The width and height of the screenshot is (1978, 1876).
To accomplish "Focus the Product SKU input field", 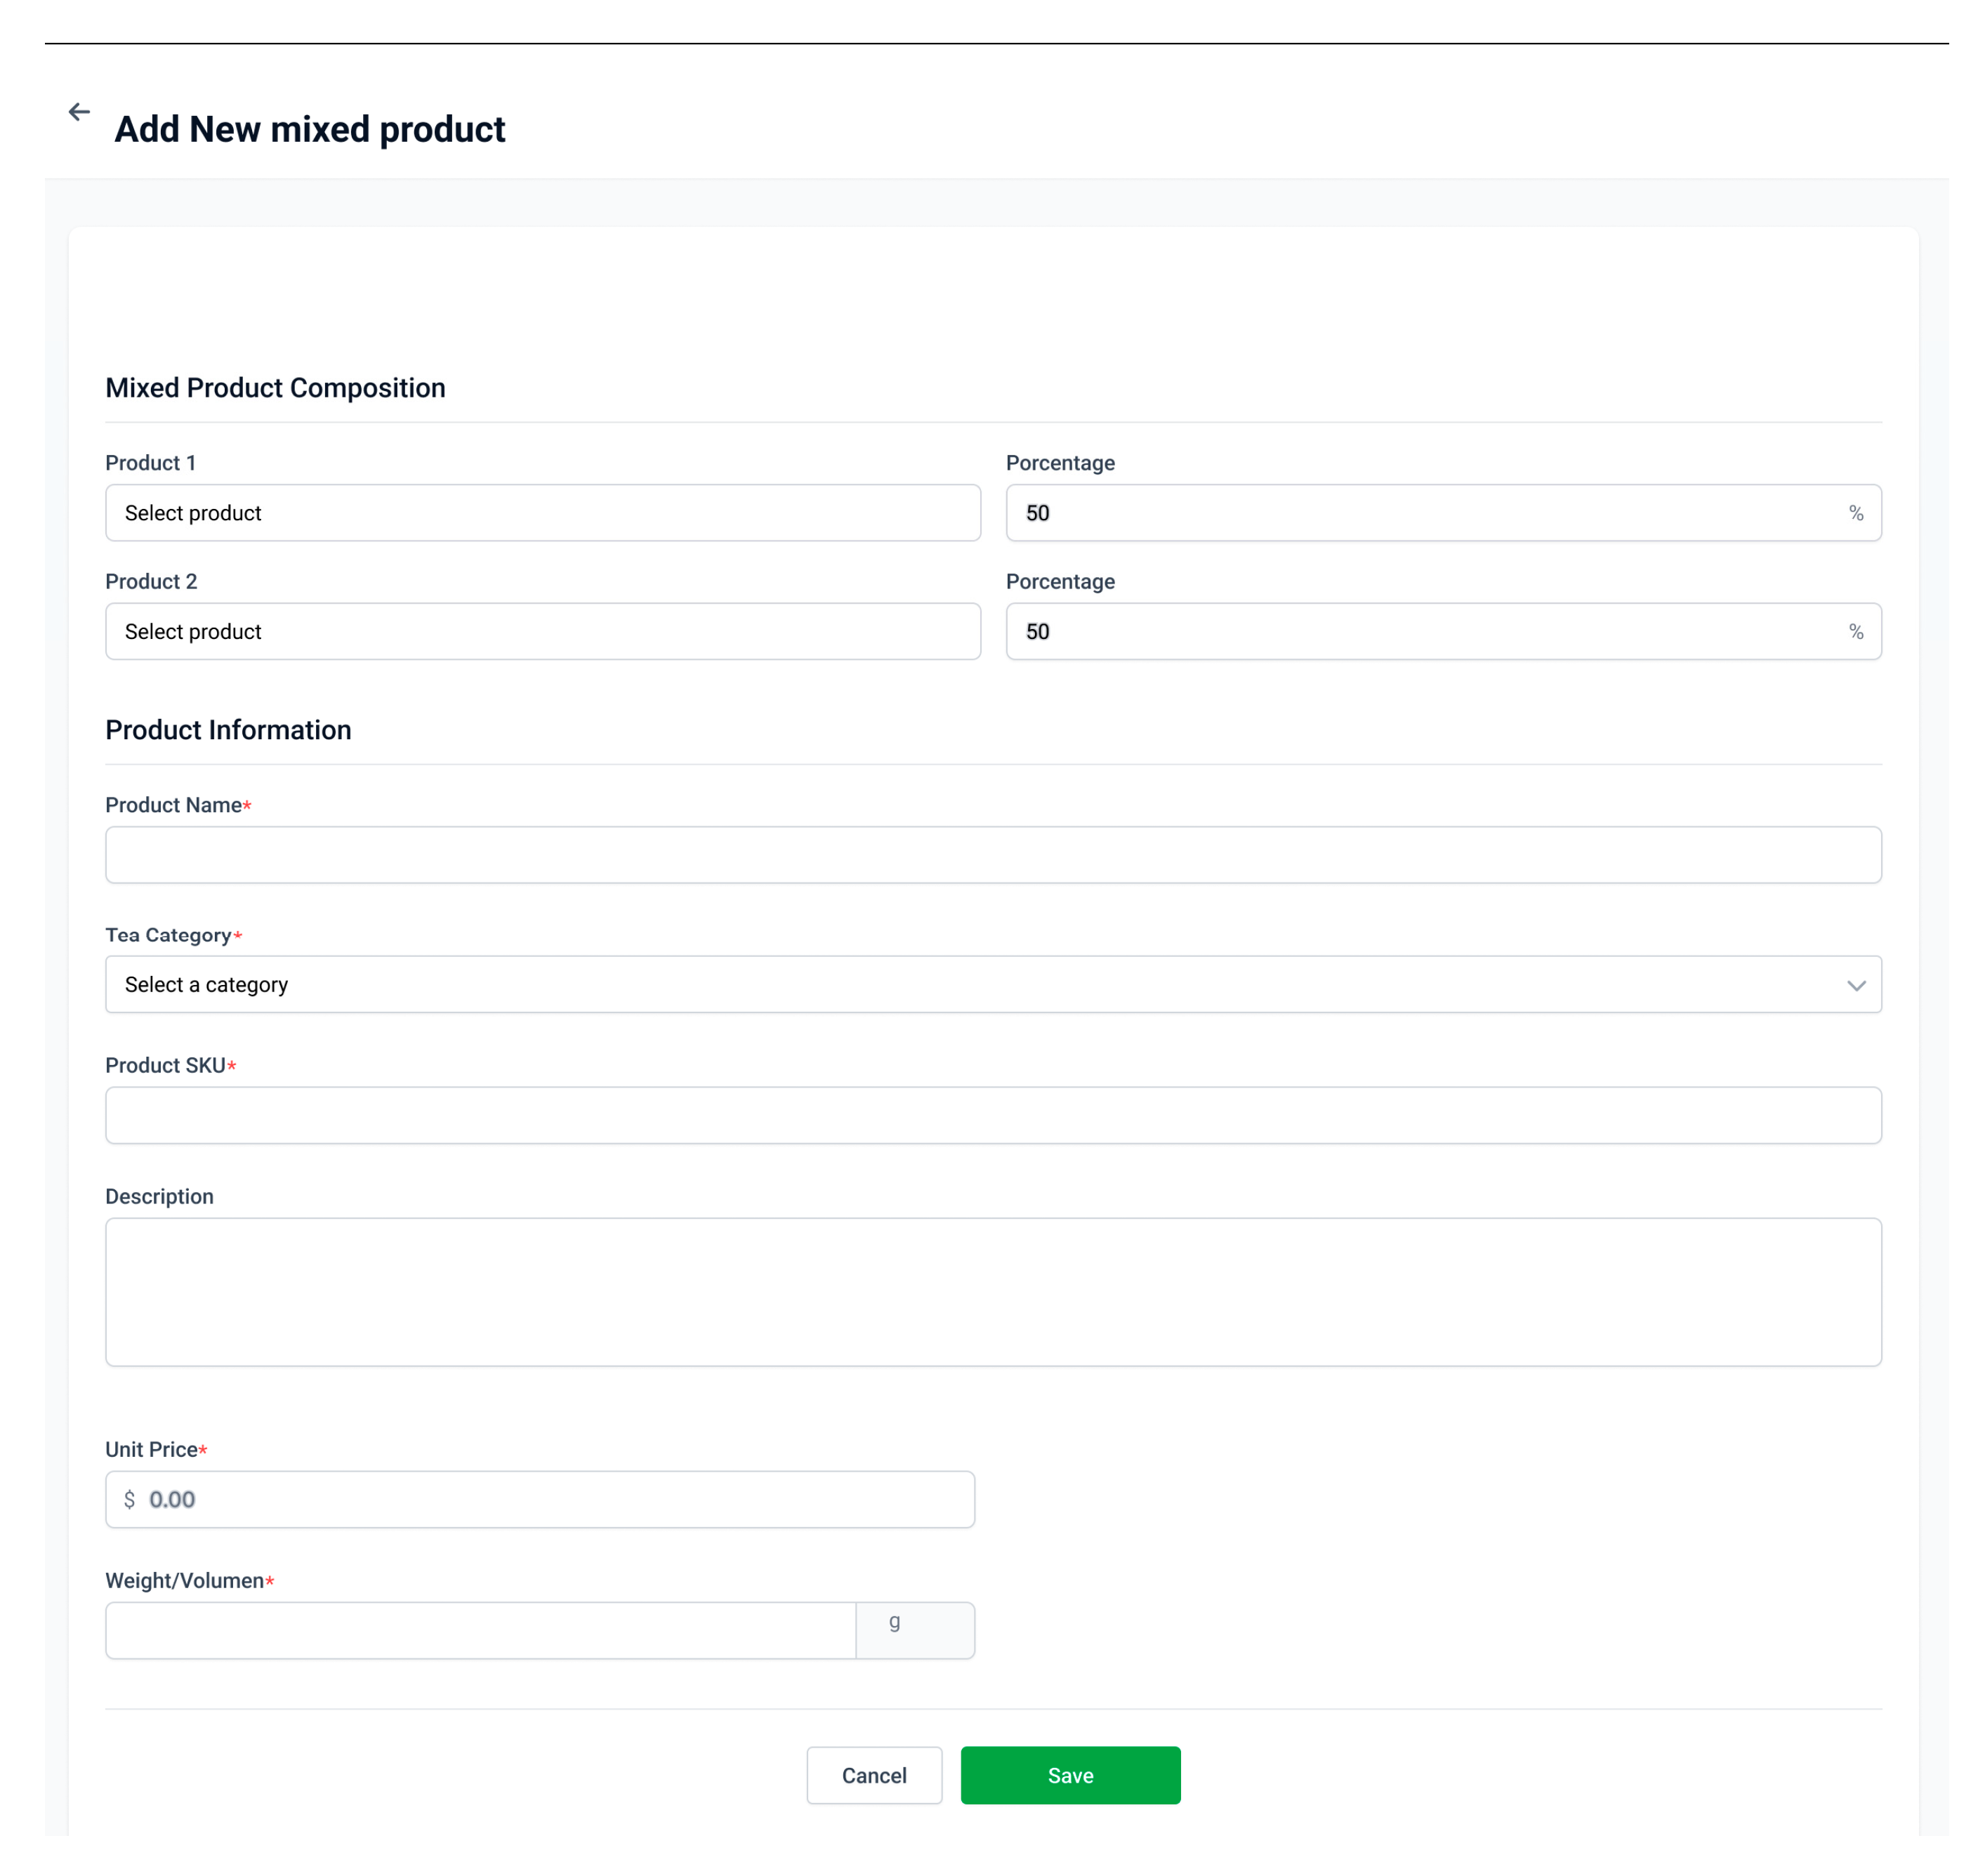I will [x=992, y=1115].
